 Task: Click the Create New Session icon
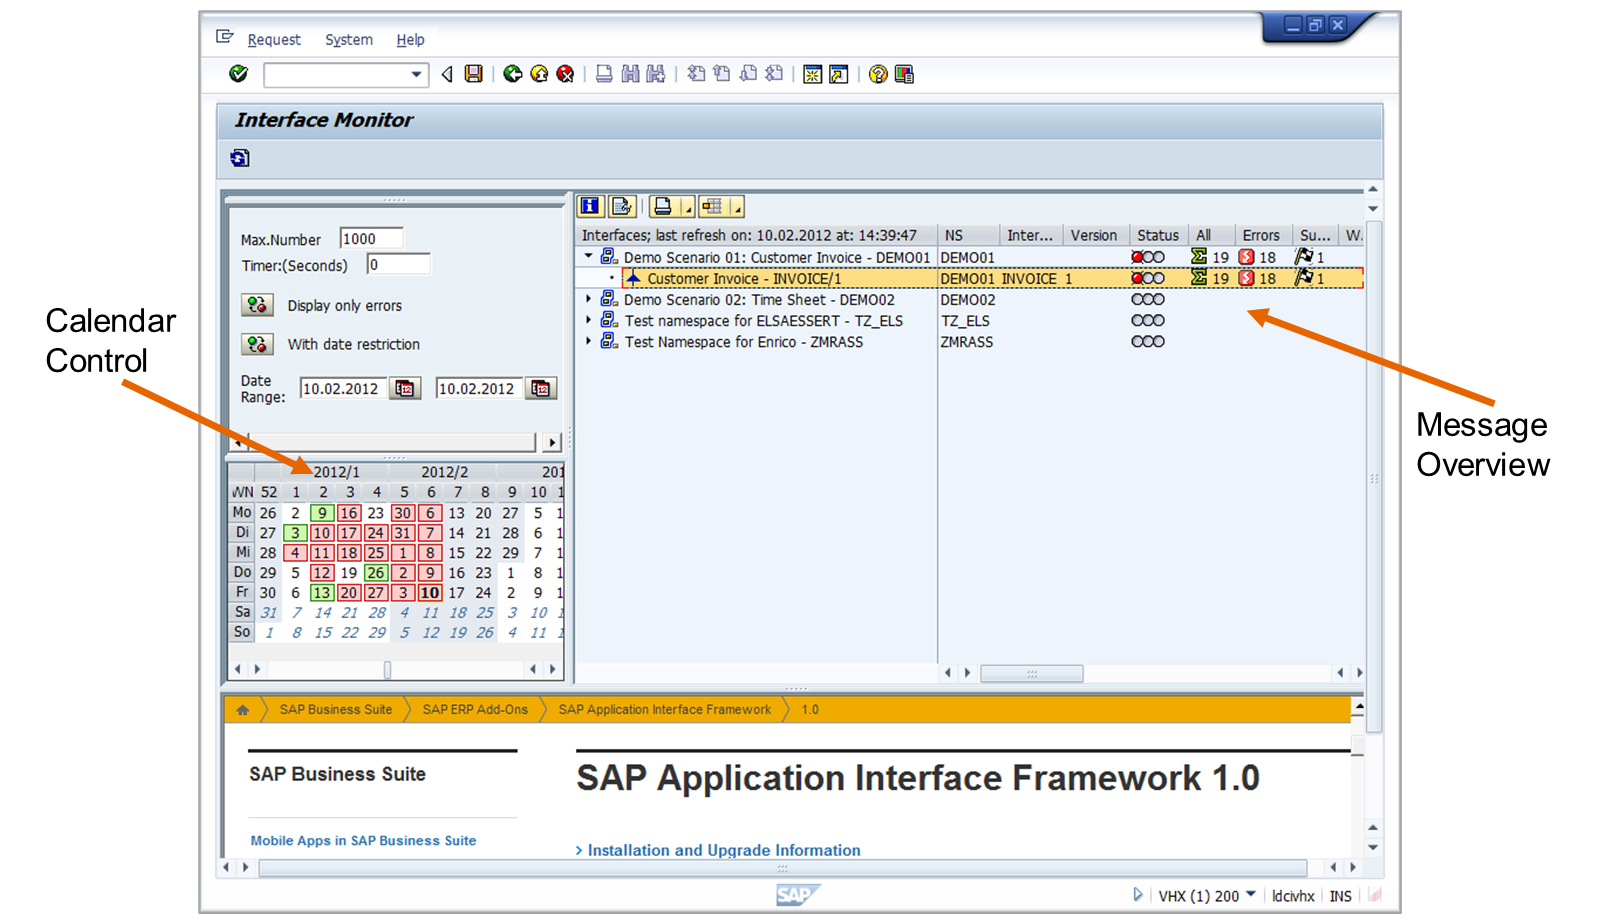(x=813, y=74)
